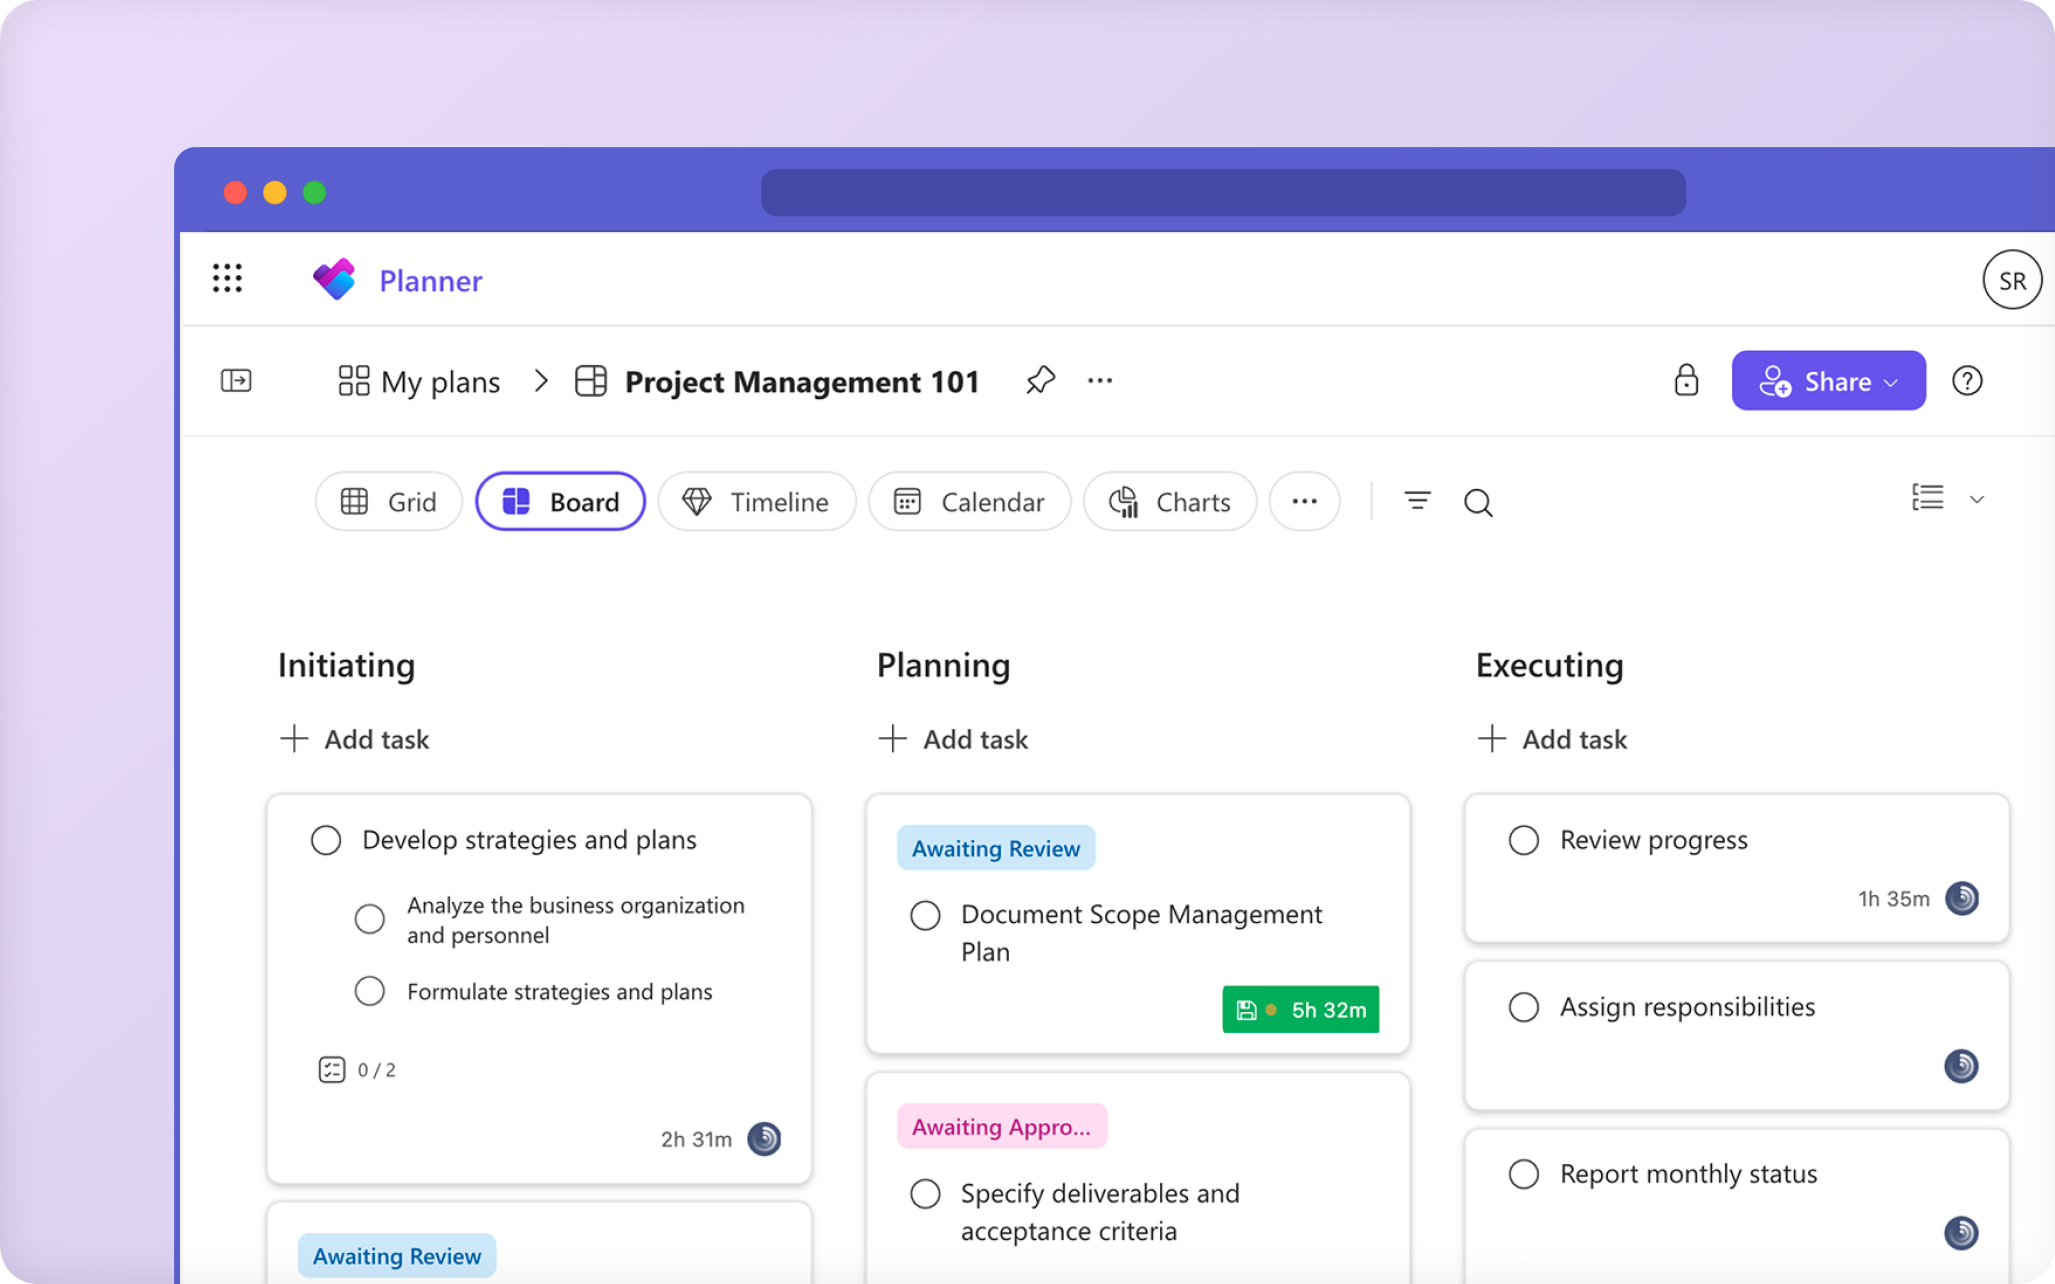Click the breadcrumb chevron after My plans
The width and height of the screenshot is (2055, 1284).
[541, 381]
